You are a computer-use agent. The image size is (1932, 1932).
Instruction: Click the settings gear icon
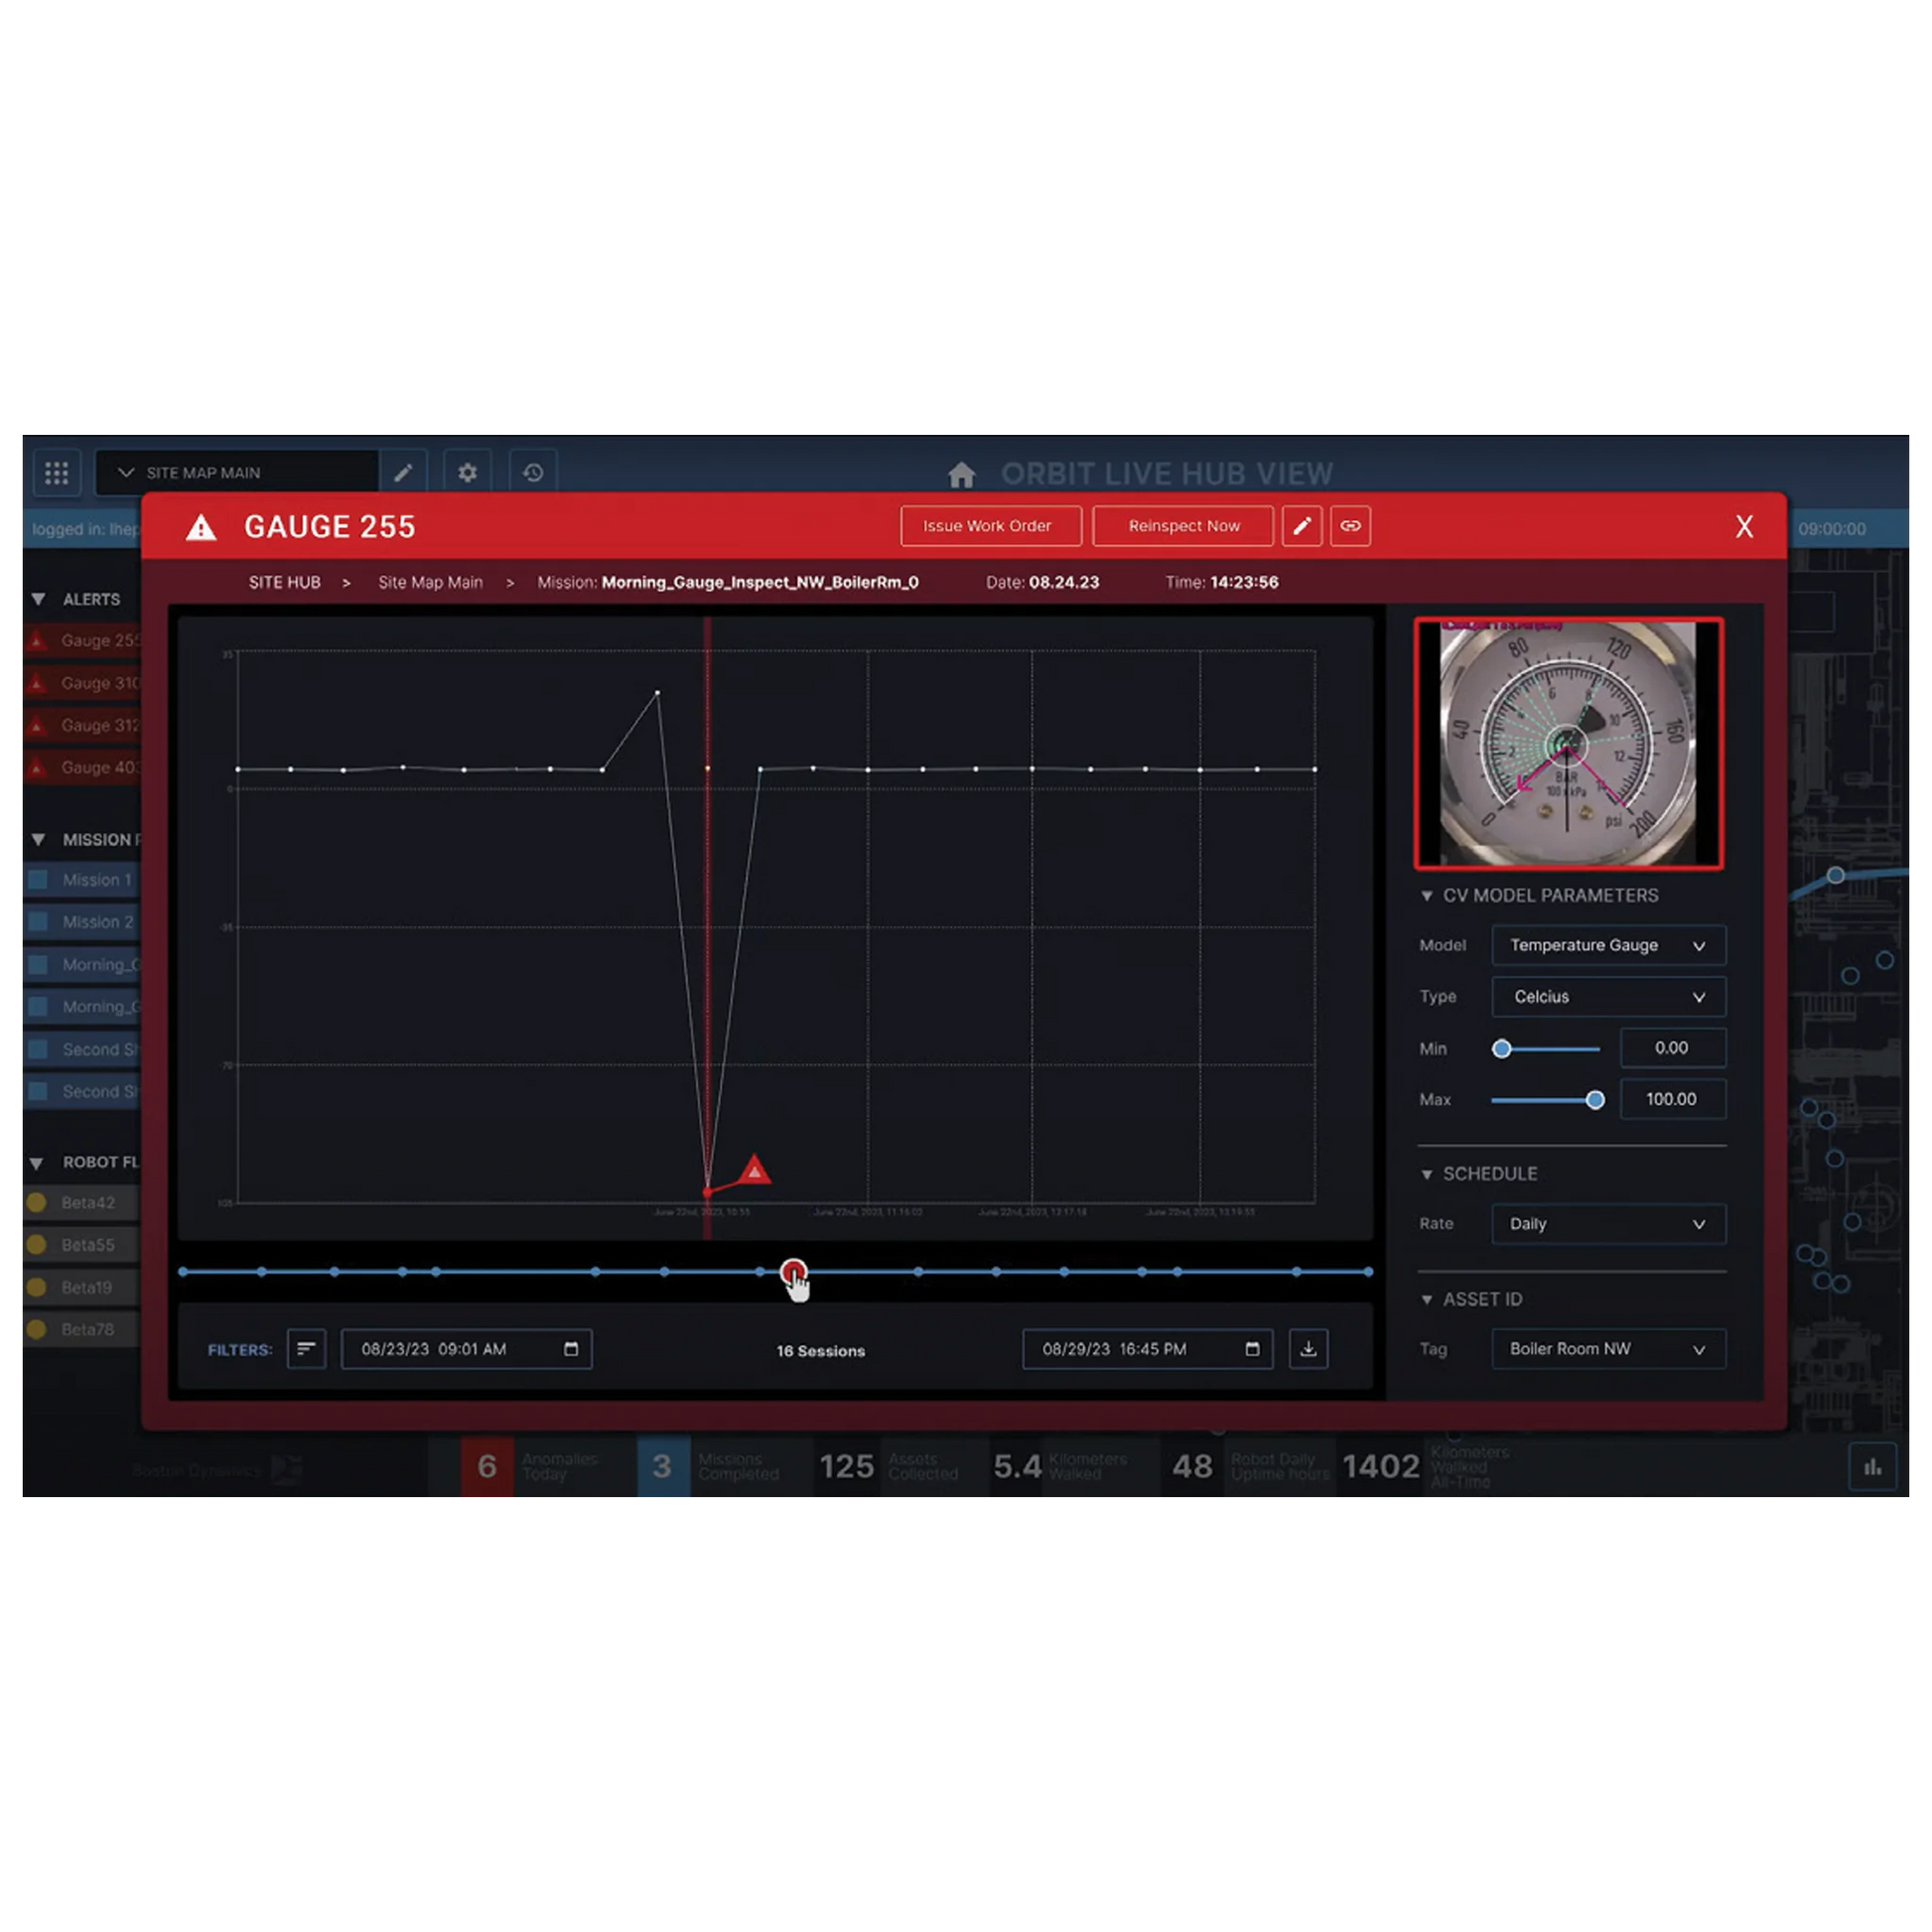click(x=467, y=472)
